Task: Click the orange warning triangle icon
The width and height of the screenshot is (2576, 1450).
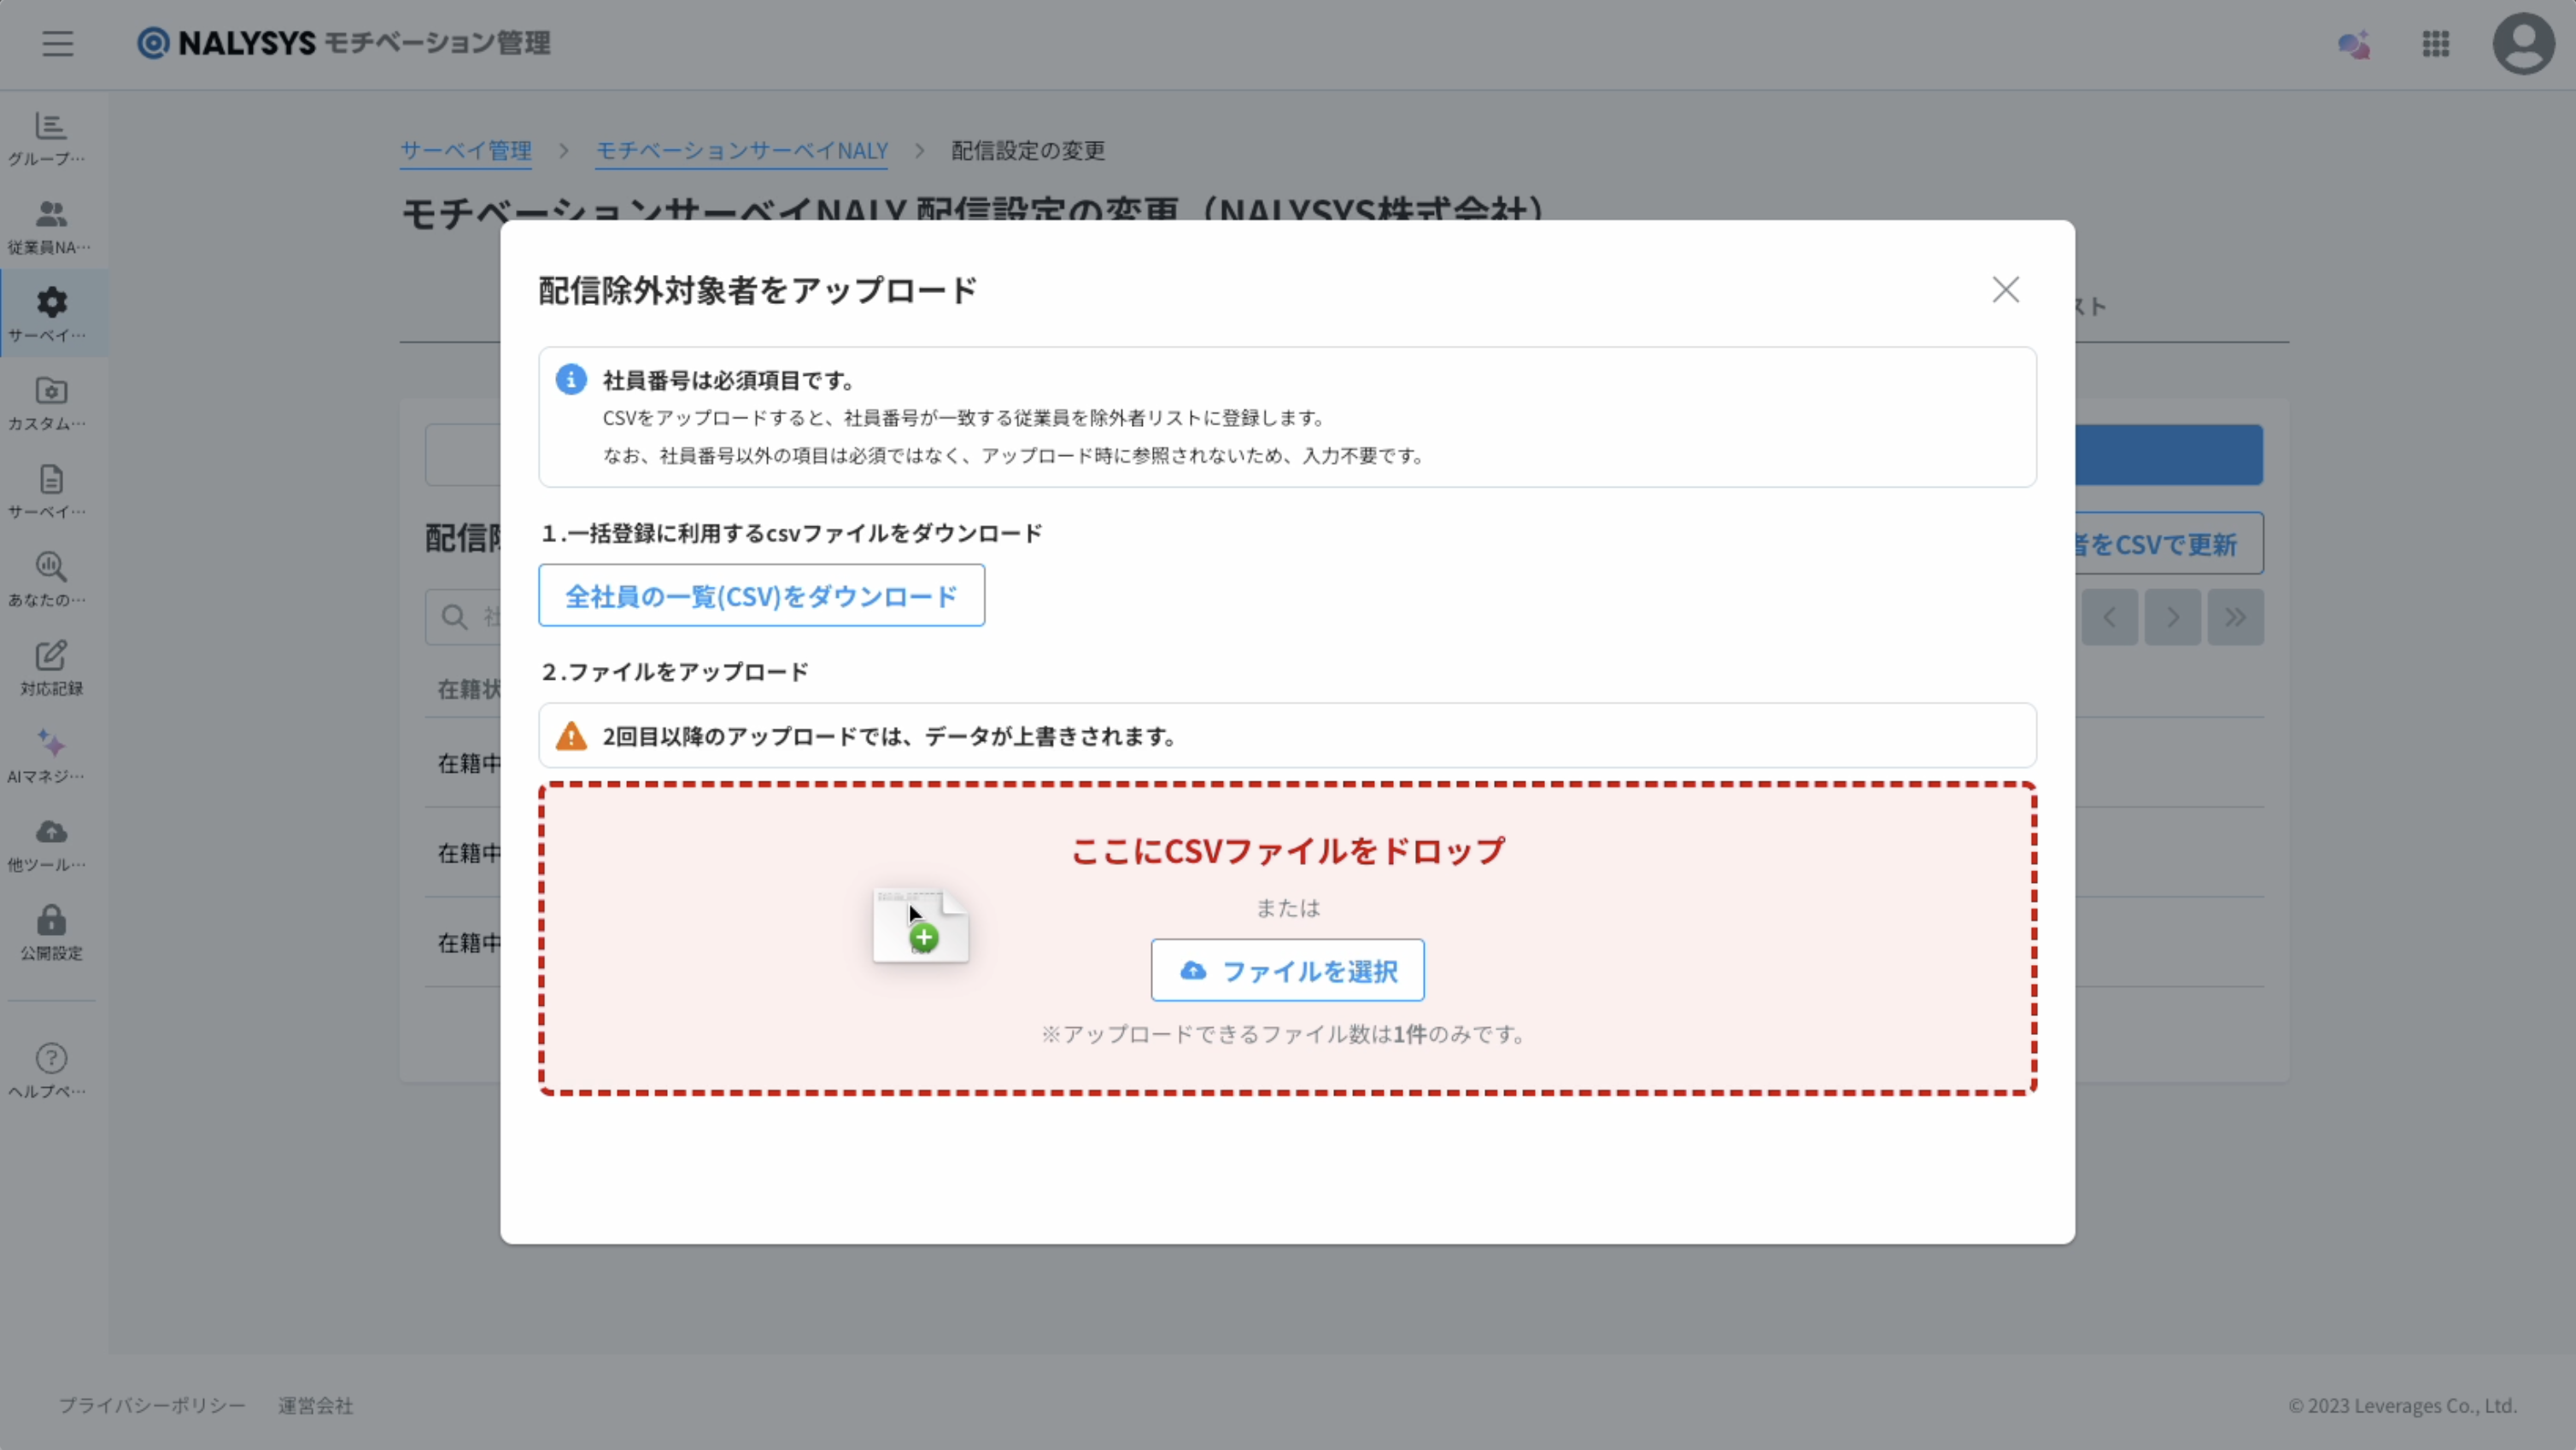Action: [571, 735]
